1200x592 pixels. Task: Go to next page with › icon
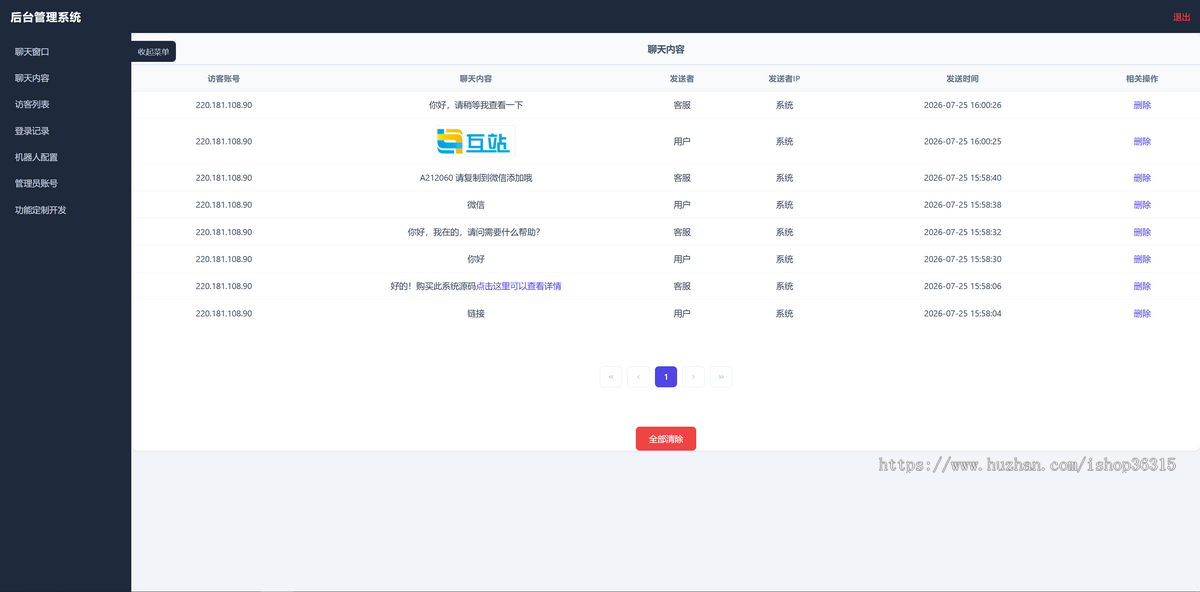693,377
